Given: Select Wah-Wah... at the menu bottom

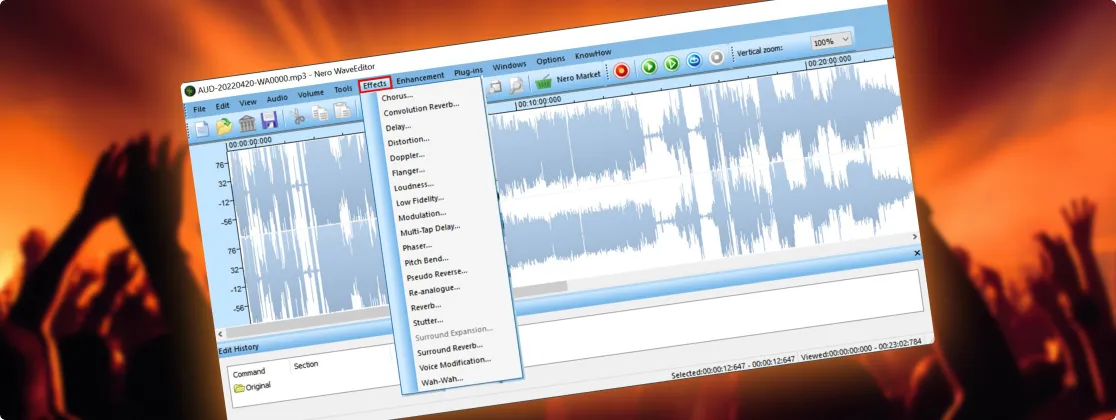Looking at the screenshot, I should point(442,380).
